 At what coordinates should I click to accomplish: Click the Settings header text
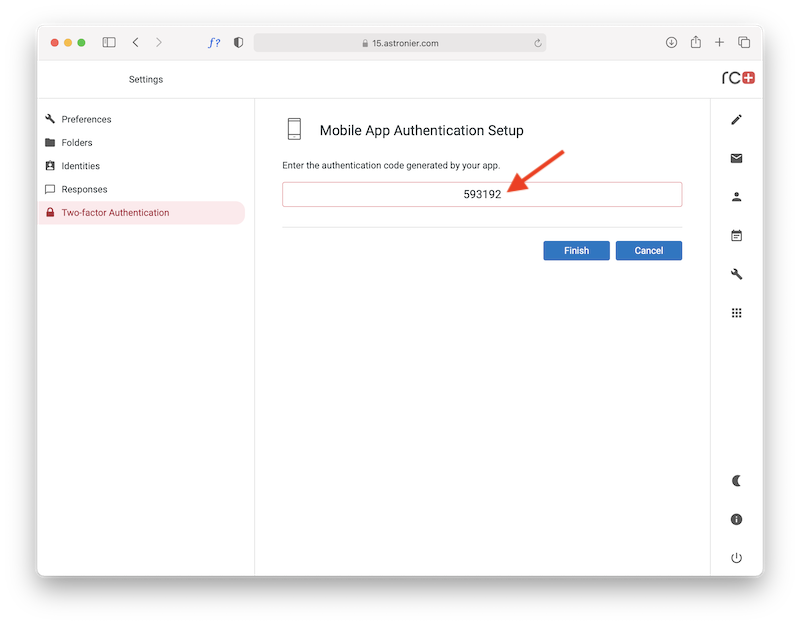click(x=146, y=80)
